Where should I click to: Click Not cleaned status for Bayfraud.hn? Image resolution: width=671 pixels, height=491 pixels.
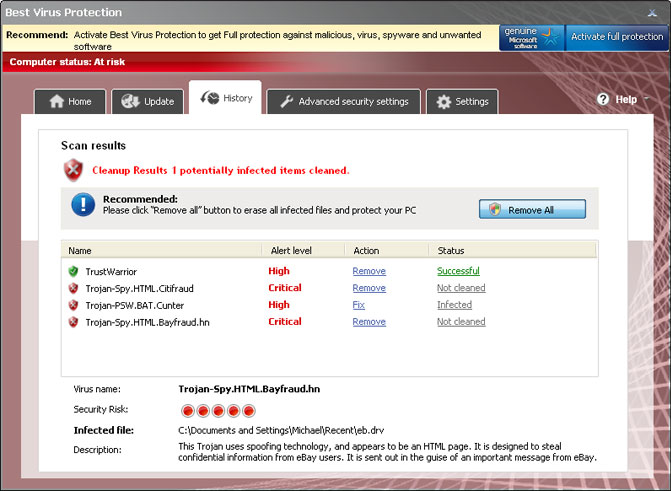click(x=461, y=322)
